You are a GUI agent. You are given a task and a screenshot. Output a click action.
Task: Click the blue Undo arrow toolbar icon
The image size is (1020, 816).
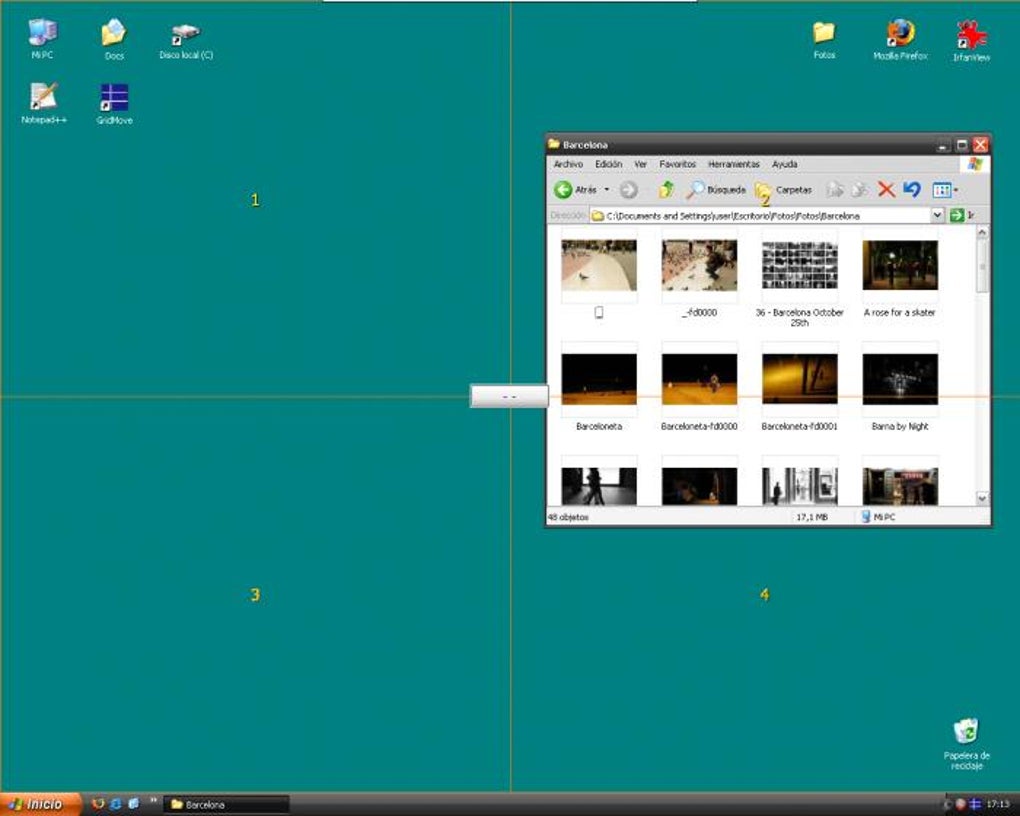click(x=912, y=189)
